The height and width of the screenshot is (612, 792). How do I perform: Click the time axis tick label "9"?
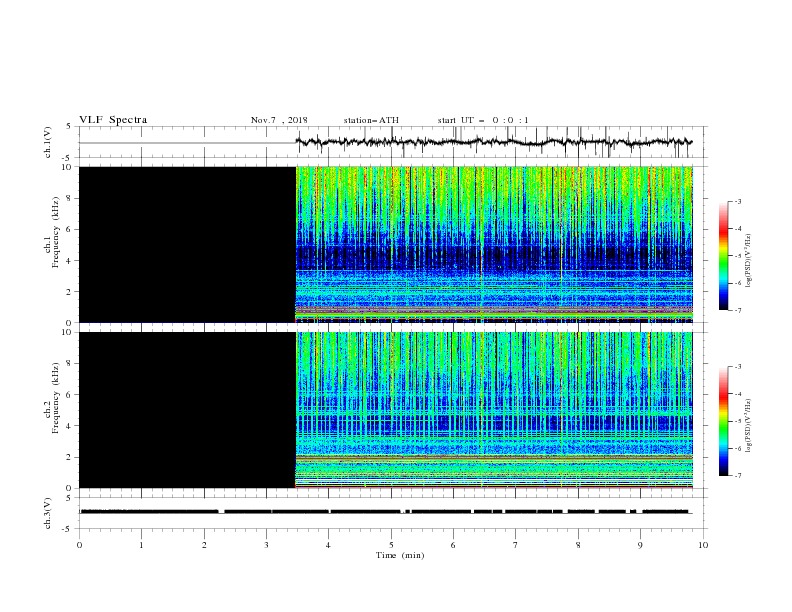(x=640, y=545)
